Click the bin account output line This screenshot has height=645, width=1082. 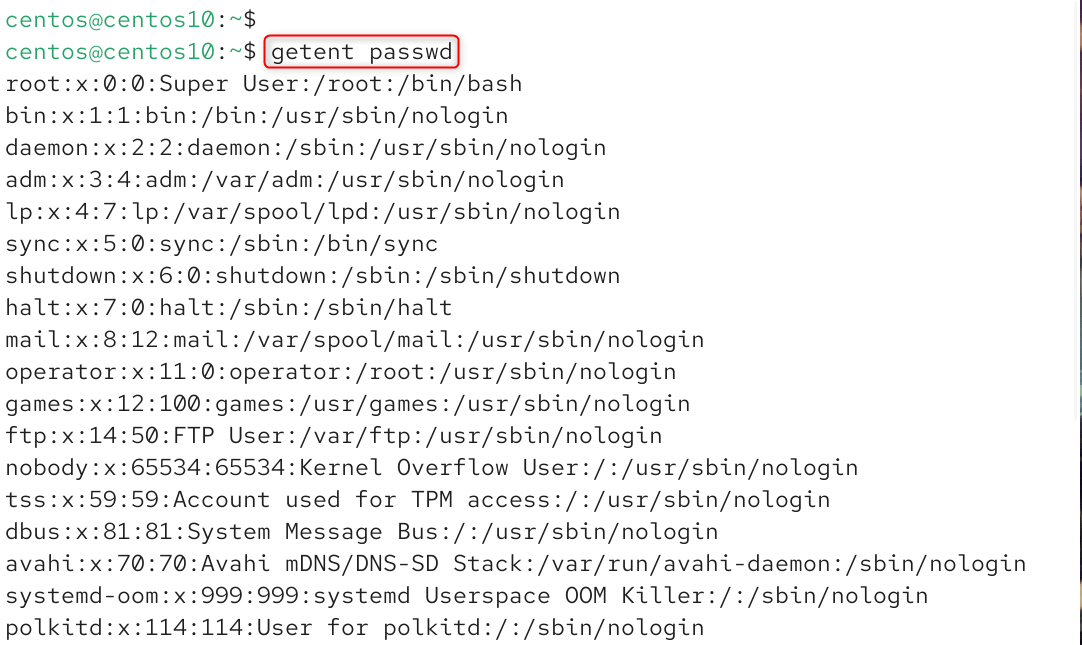[256, 116]
